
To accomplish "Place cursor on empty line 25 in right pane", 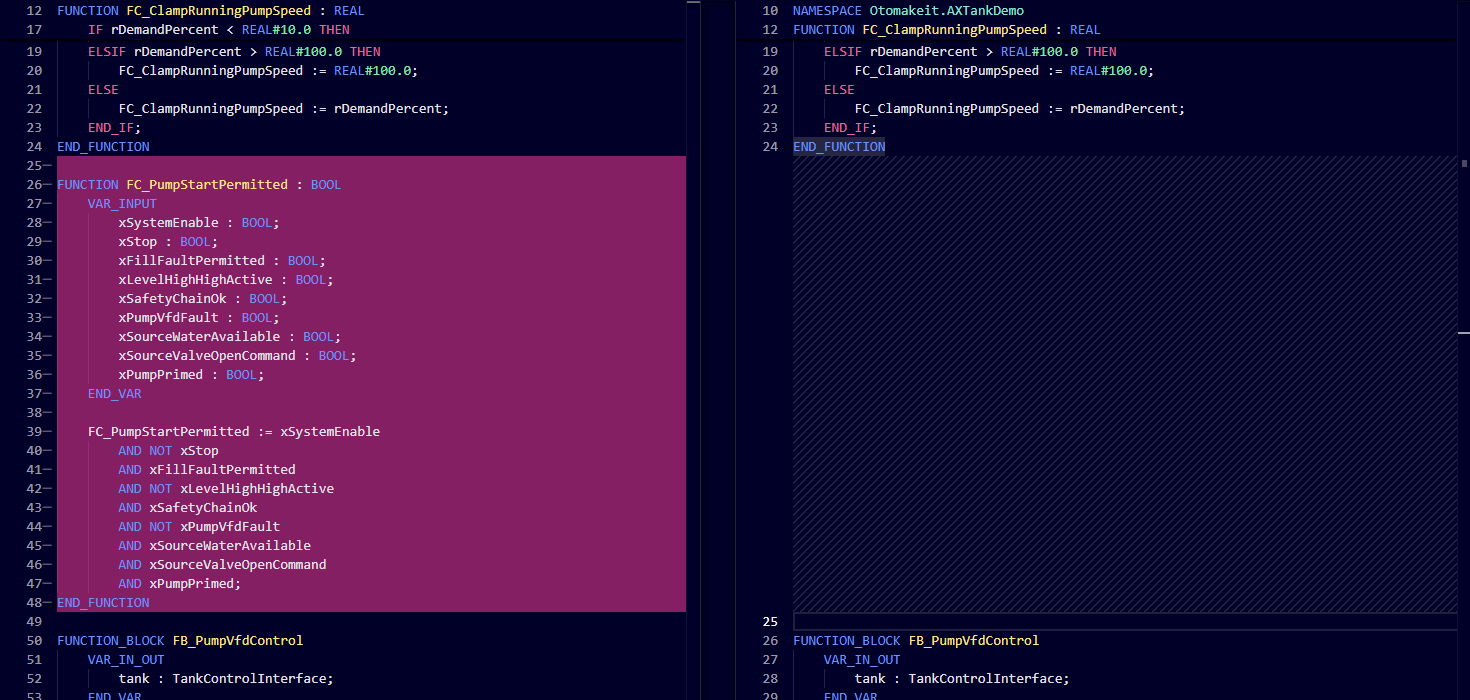I will (x=1125, y=621).
